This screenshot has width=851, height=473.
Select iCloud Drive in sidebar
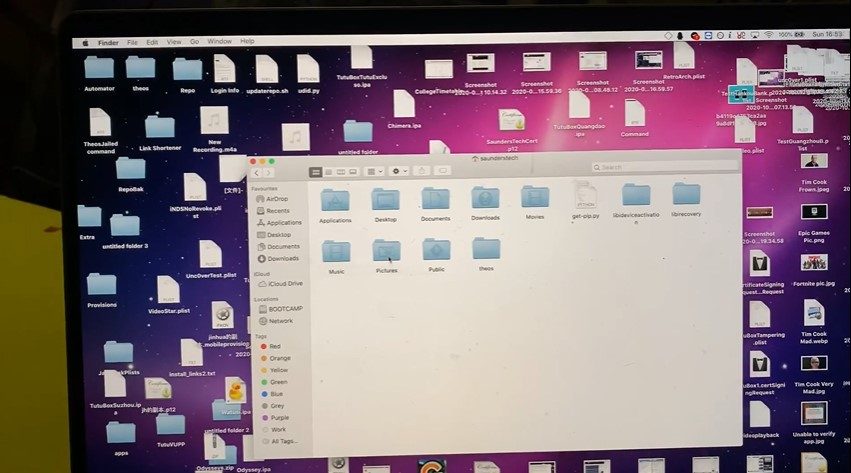(x=281, y=284)
